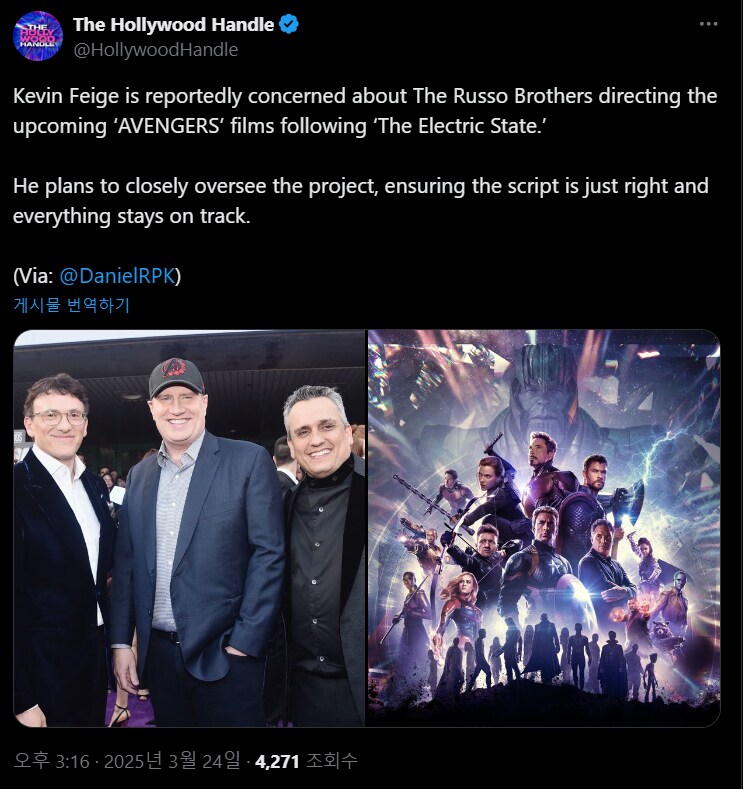Open the @DanielRPK mention link
Image resolution: width=743 pixels, height=789 pixels.
click(117, 276)
